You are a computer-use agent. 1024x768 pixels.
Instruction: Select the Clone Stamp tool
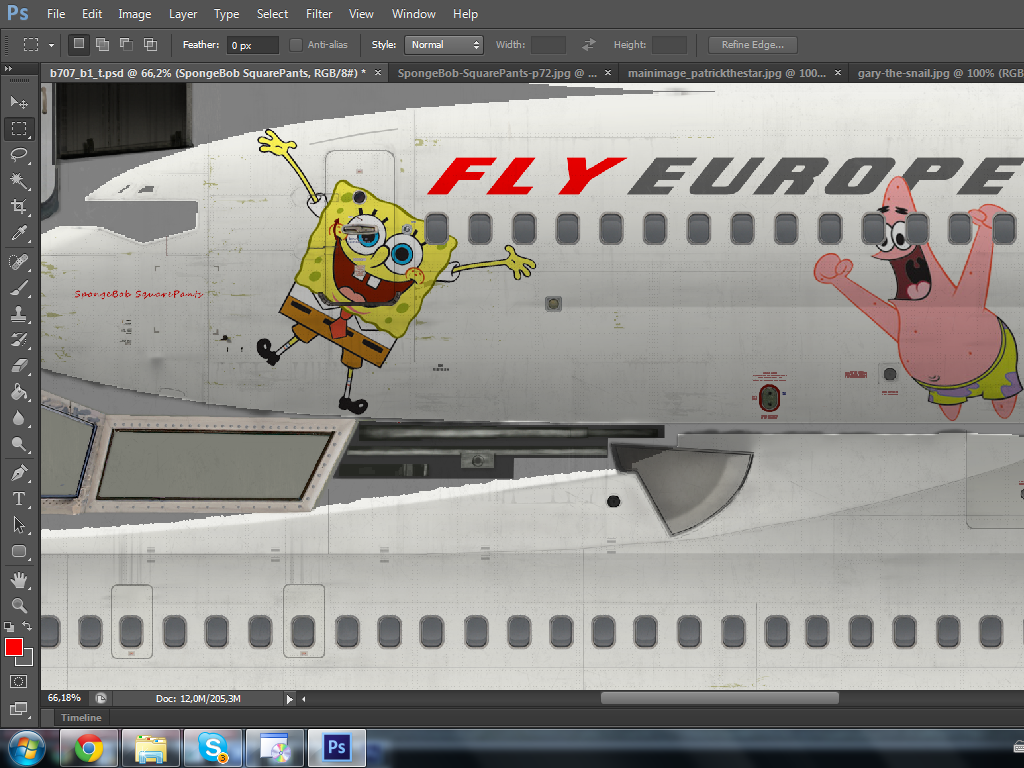pos(18,314)
